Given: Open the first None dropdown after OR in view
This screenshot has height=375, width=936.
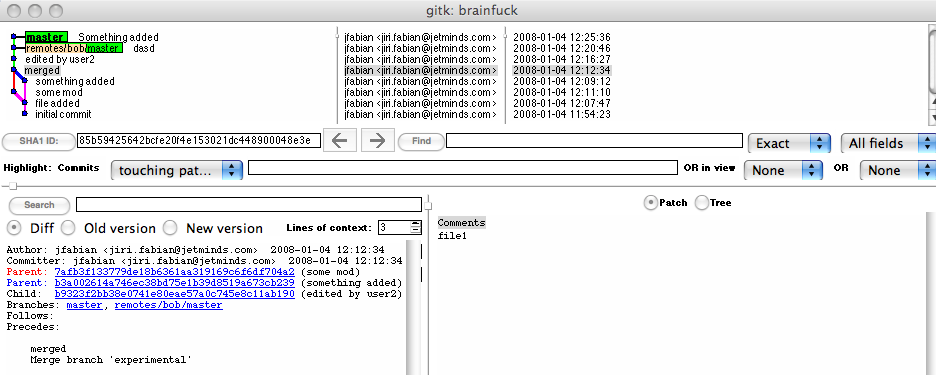Looking at the screenshot, I should click(x=783, y=170).
